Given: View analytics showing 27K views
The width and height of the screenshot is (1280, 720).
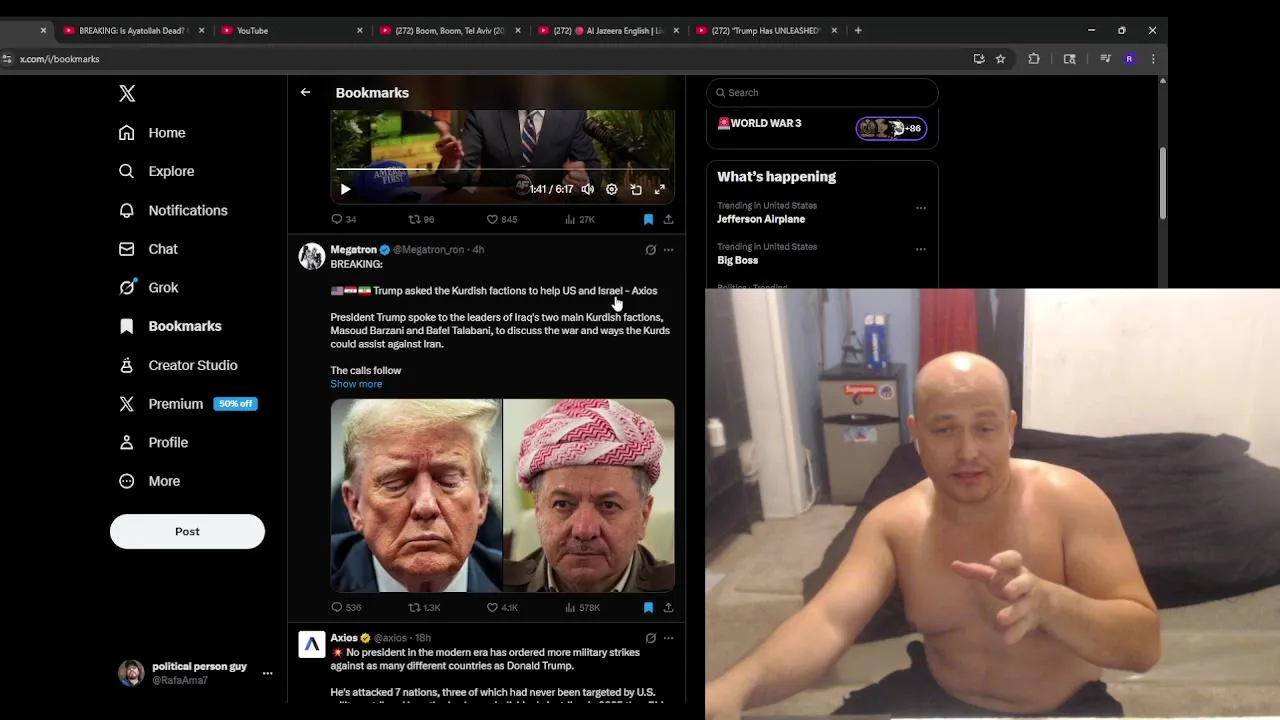Looking at the screenshot, I should tap(580, 219).
